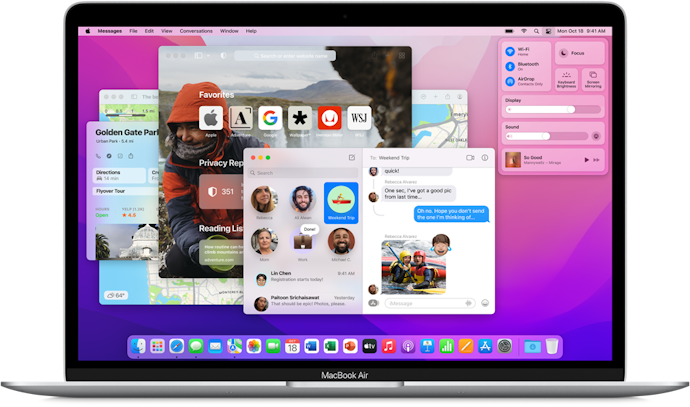Open the Apple TV app in Dock
This screenshot has height=407, width=690.
pos(369,346)
